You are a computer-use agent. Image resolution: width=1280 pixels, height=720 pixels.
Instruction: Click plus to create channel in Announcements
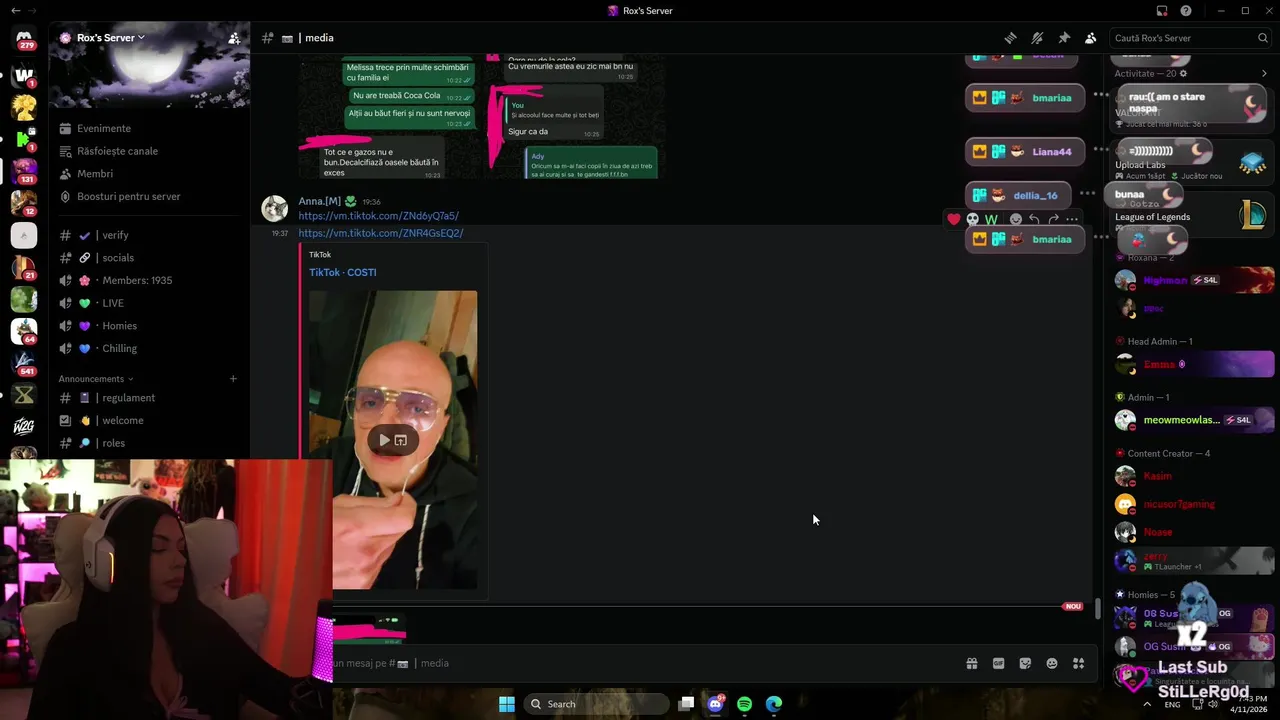tap(233, 379)
